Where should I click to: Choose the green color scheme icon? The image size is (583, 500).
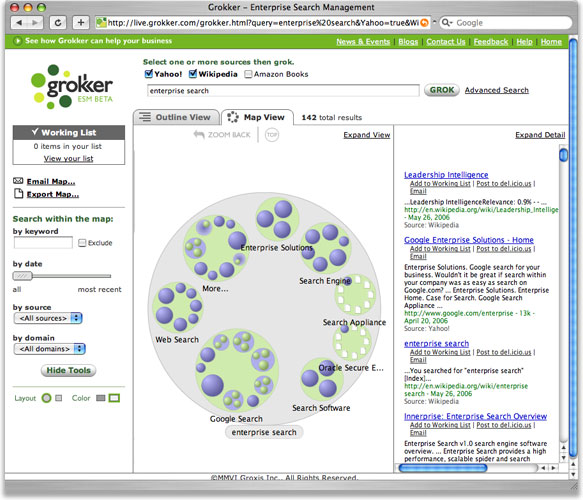click(114, 398)
